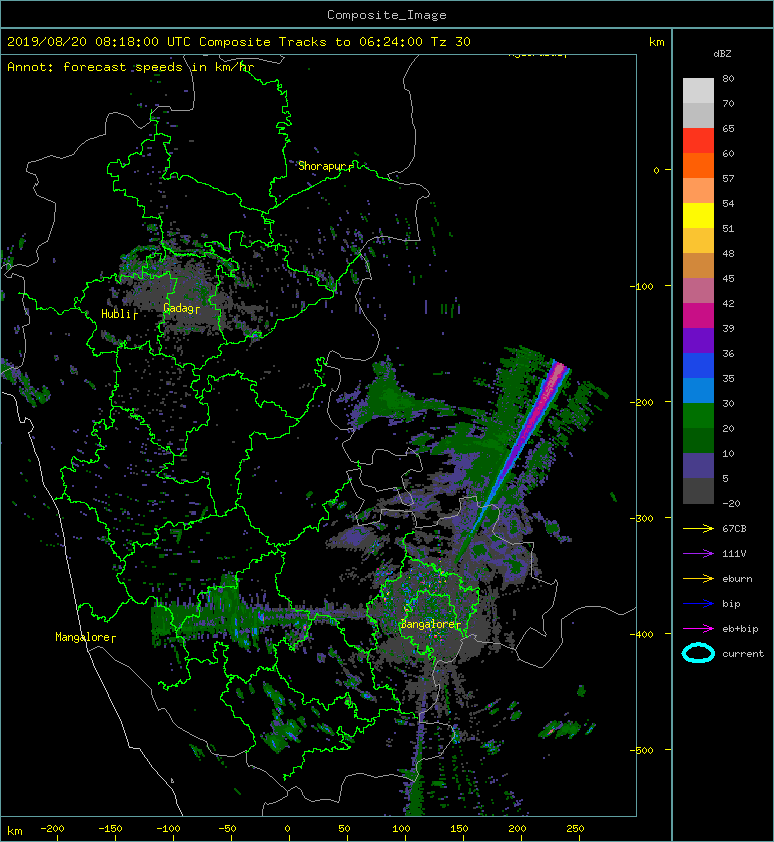Click the Hubli city label
Viewport: 774px width, 842px height.
[118, 314]
